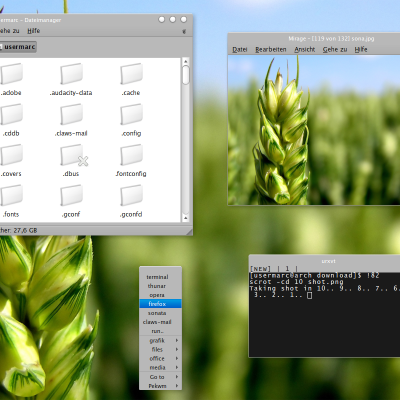Click the rightmost file manager titlebar button

tap(184, 20)
